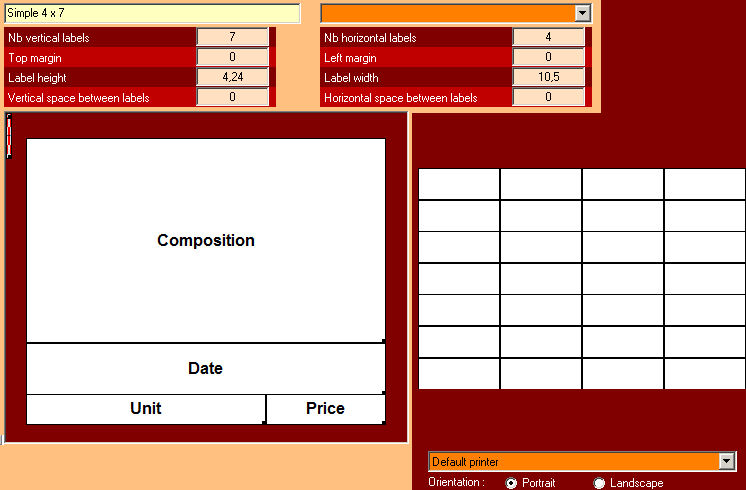
Task: Edit the Left margin value
Action: coord(549,57)
